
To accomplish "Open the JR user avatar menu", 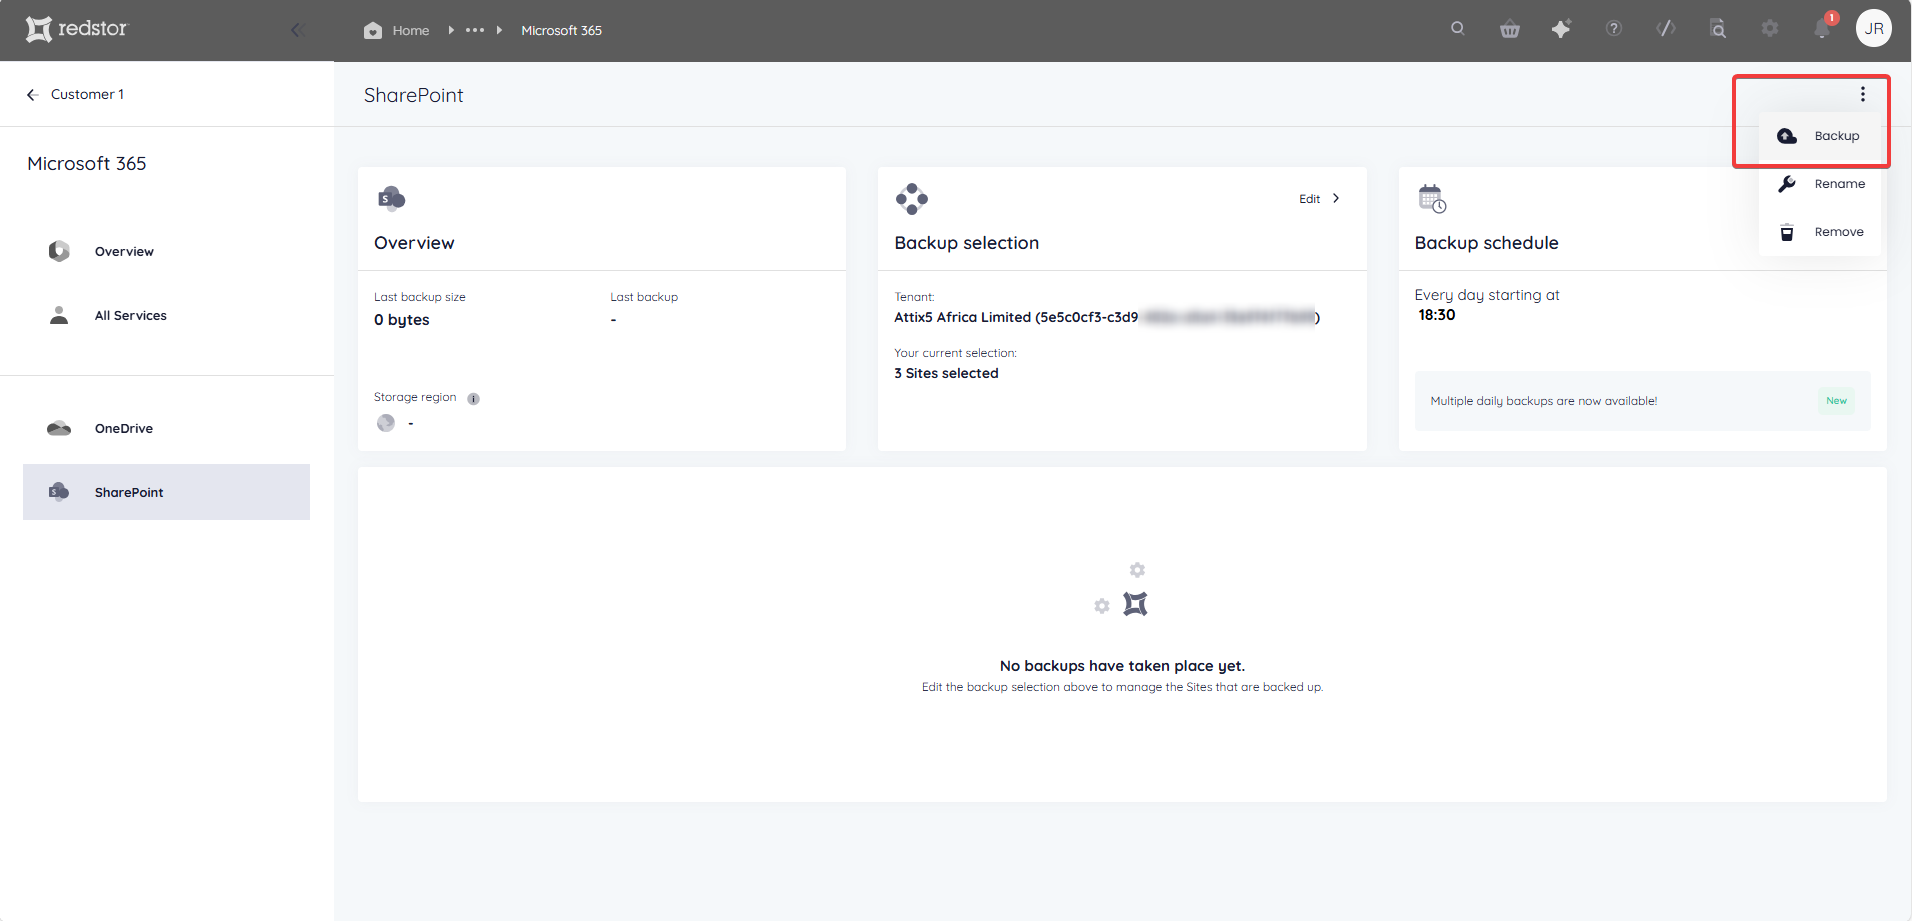I will coord(1874,28).
